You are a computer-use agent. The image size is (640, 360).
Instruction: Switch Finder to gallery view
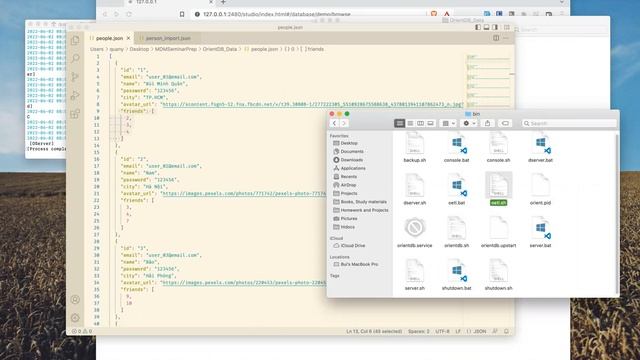(430, 123)
